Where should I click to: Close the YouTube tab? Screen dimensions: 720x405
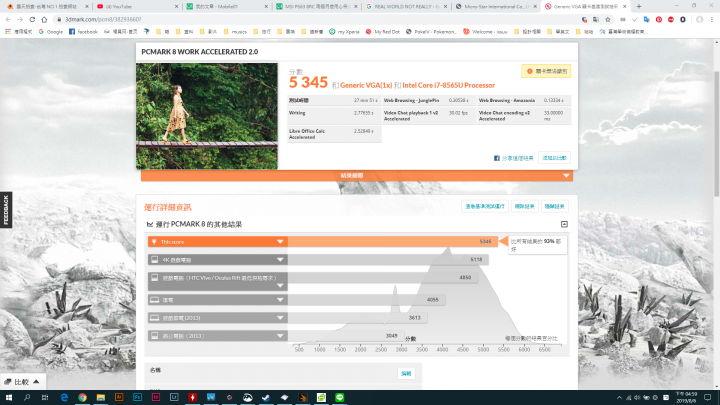[x=177, y=6]
